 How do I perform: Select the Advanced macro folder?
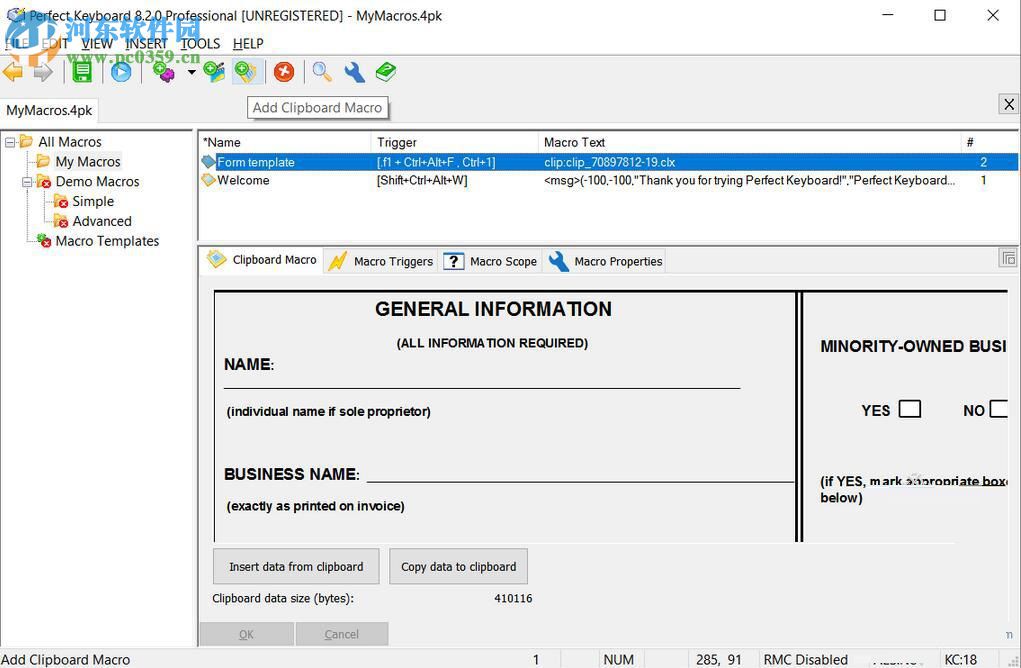(101, 221)
